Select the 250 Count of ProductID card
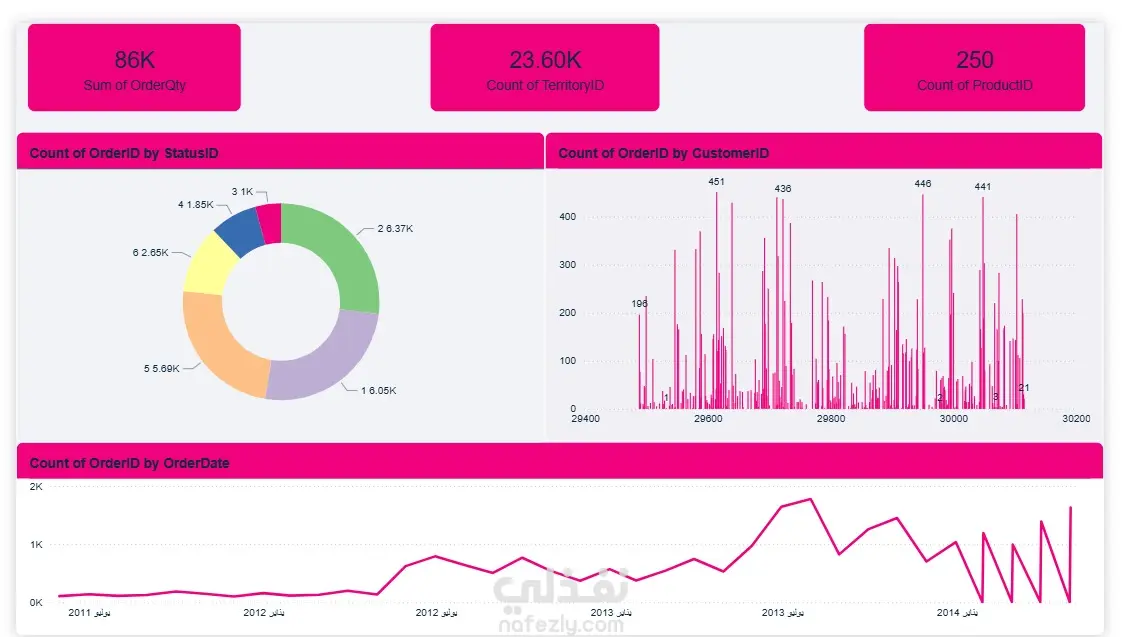 (975, 67)
